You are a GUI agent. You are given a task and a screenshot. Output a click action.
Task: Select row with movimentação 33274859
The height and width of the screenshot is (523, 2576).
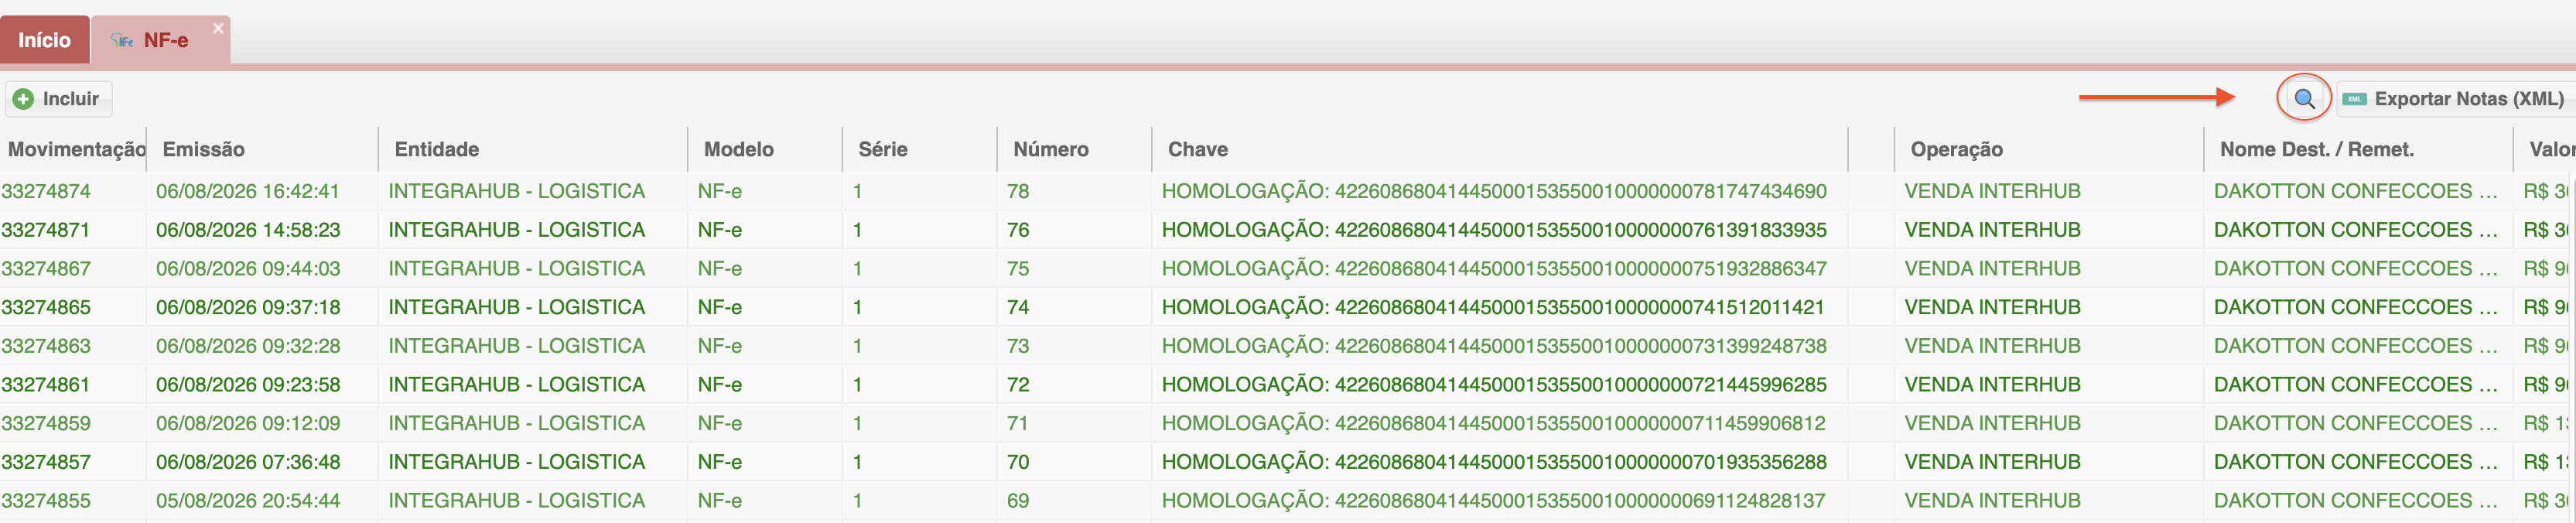tap(1288, 423)
